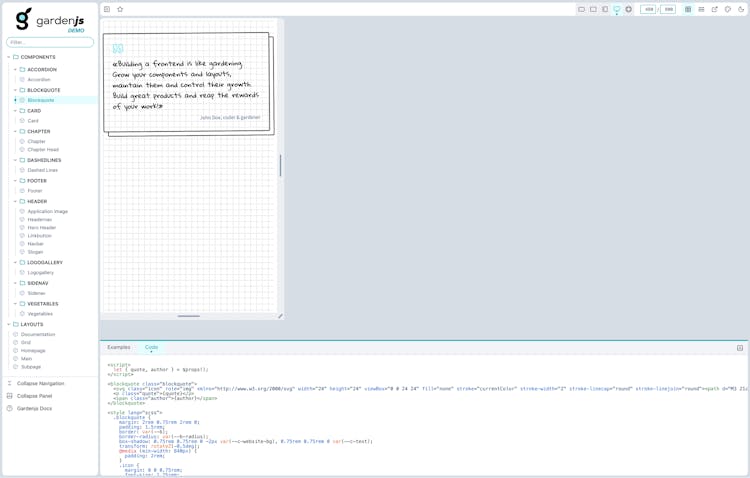
Task: Open Gardenjs Docs link
Action: (34, 408)
